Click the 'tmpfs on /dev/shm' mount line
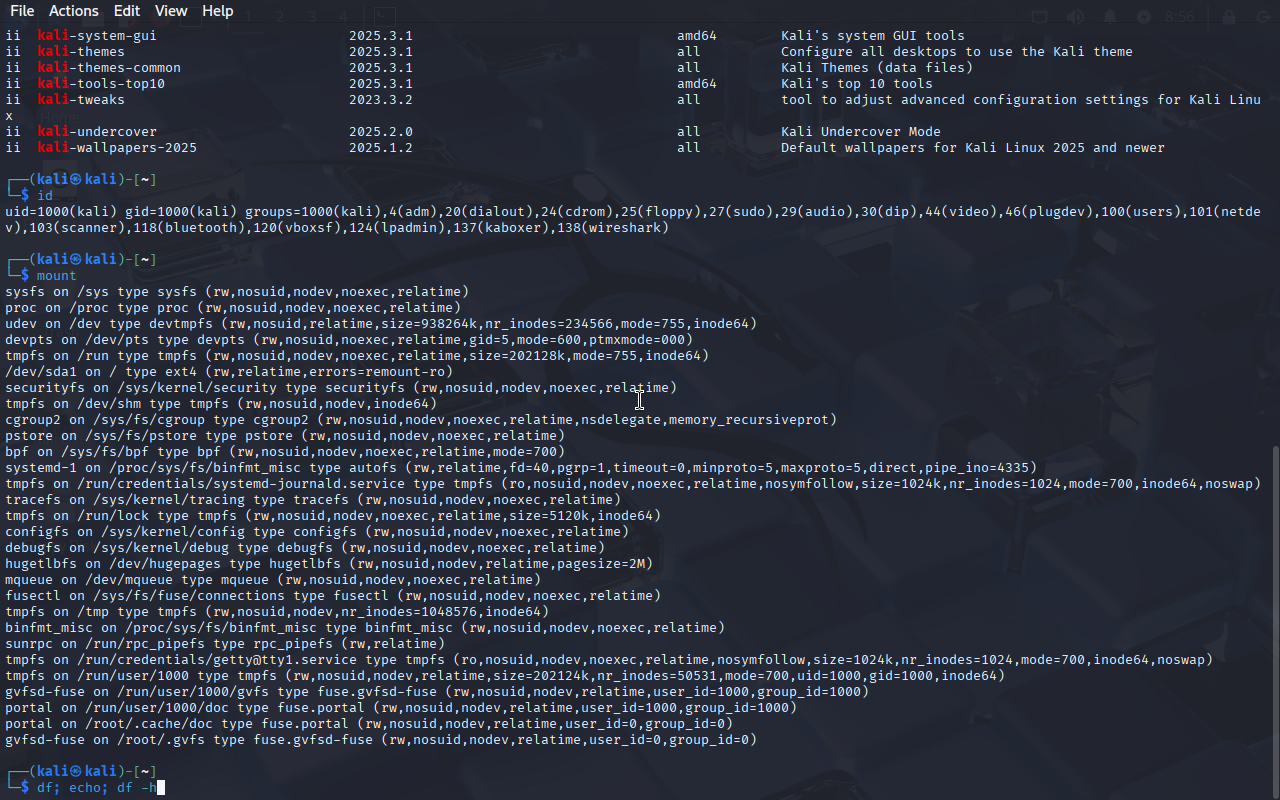 [x=221, y=404]
